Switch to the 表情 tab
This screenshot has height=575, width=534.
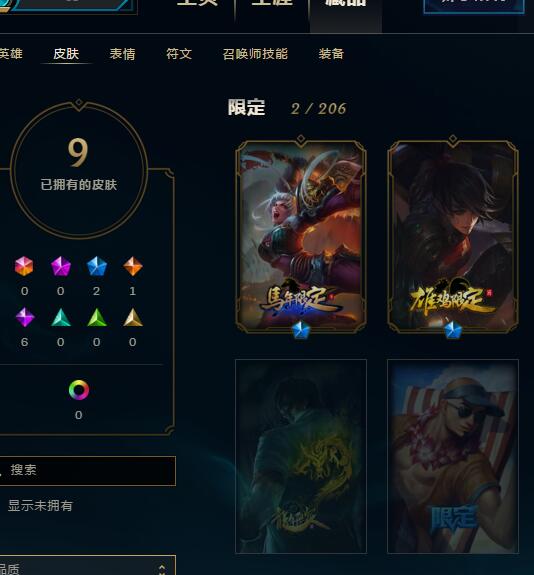coord(122,54)
